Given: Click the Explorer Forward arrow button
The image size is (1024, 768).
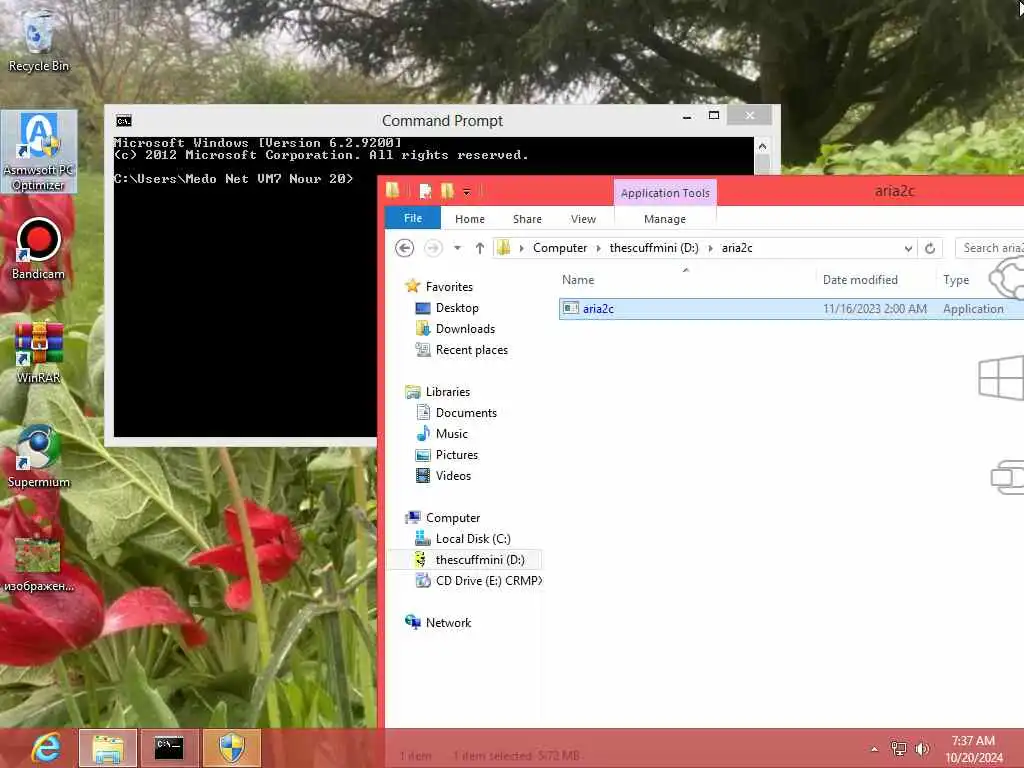Looking at the screenshot, I should tap(433, 248).
